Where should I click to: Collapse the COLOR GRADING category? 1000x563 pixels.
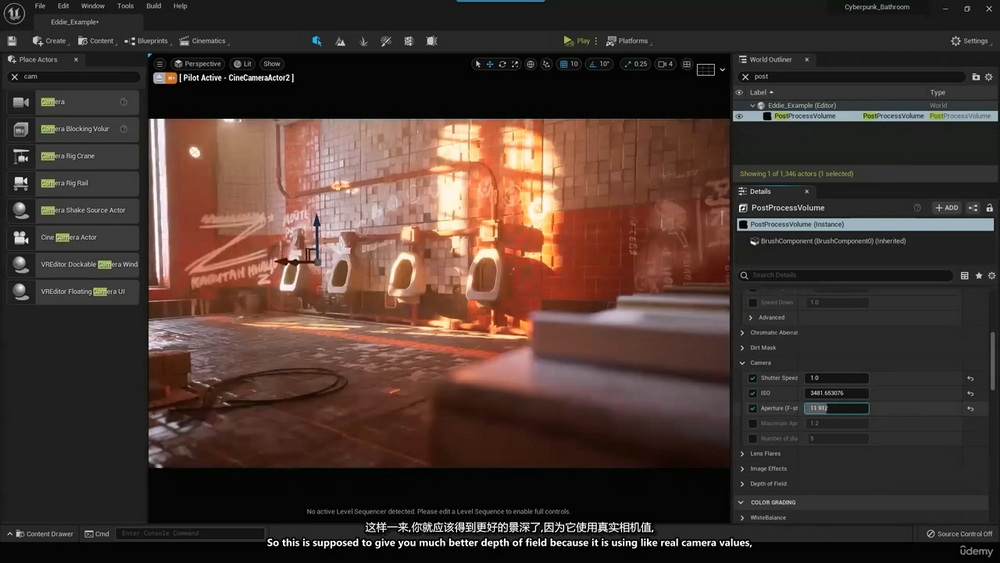pos(741,502)
